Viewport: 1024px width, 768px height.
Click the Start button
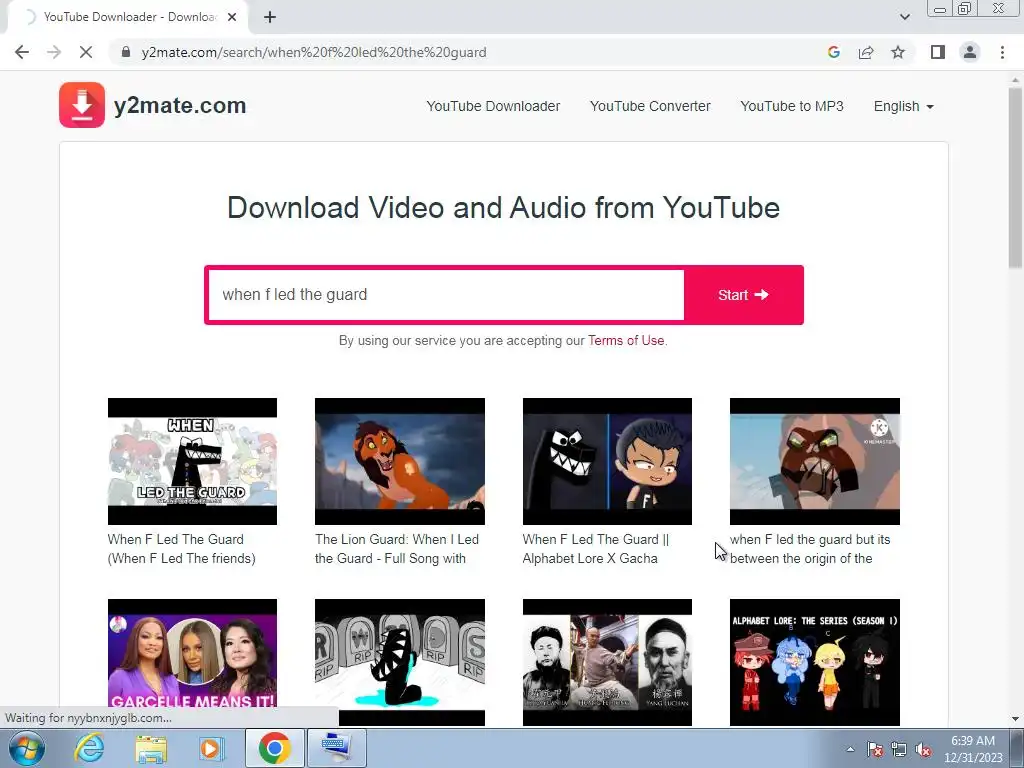click(x=743, y=295)
